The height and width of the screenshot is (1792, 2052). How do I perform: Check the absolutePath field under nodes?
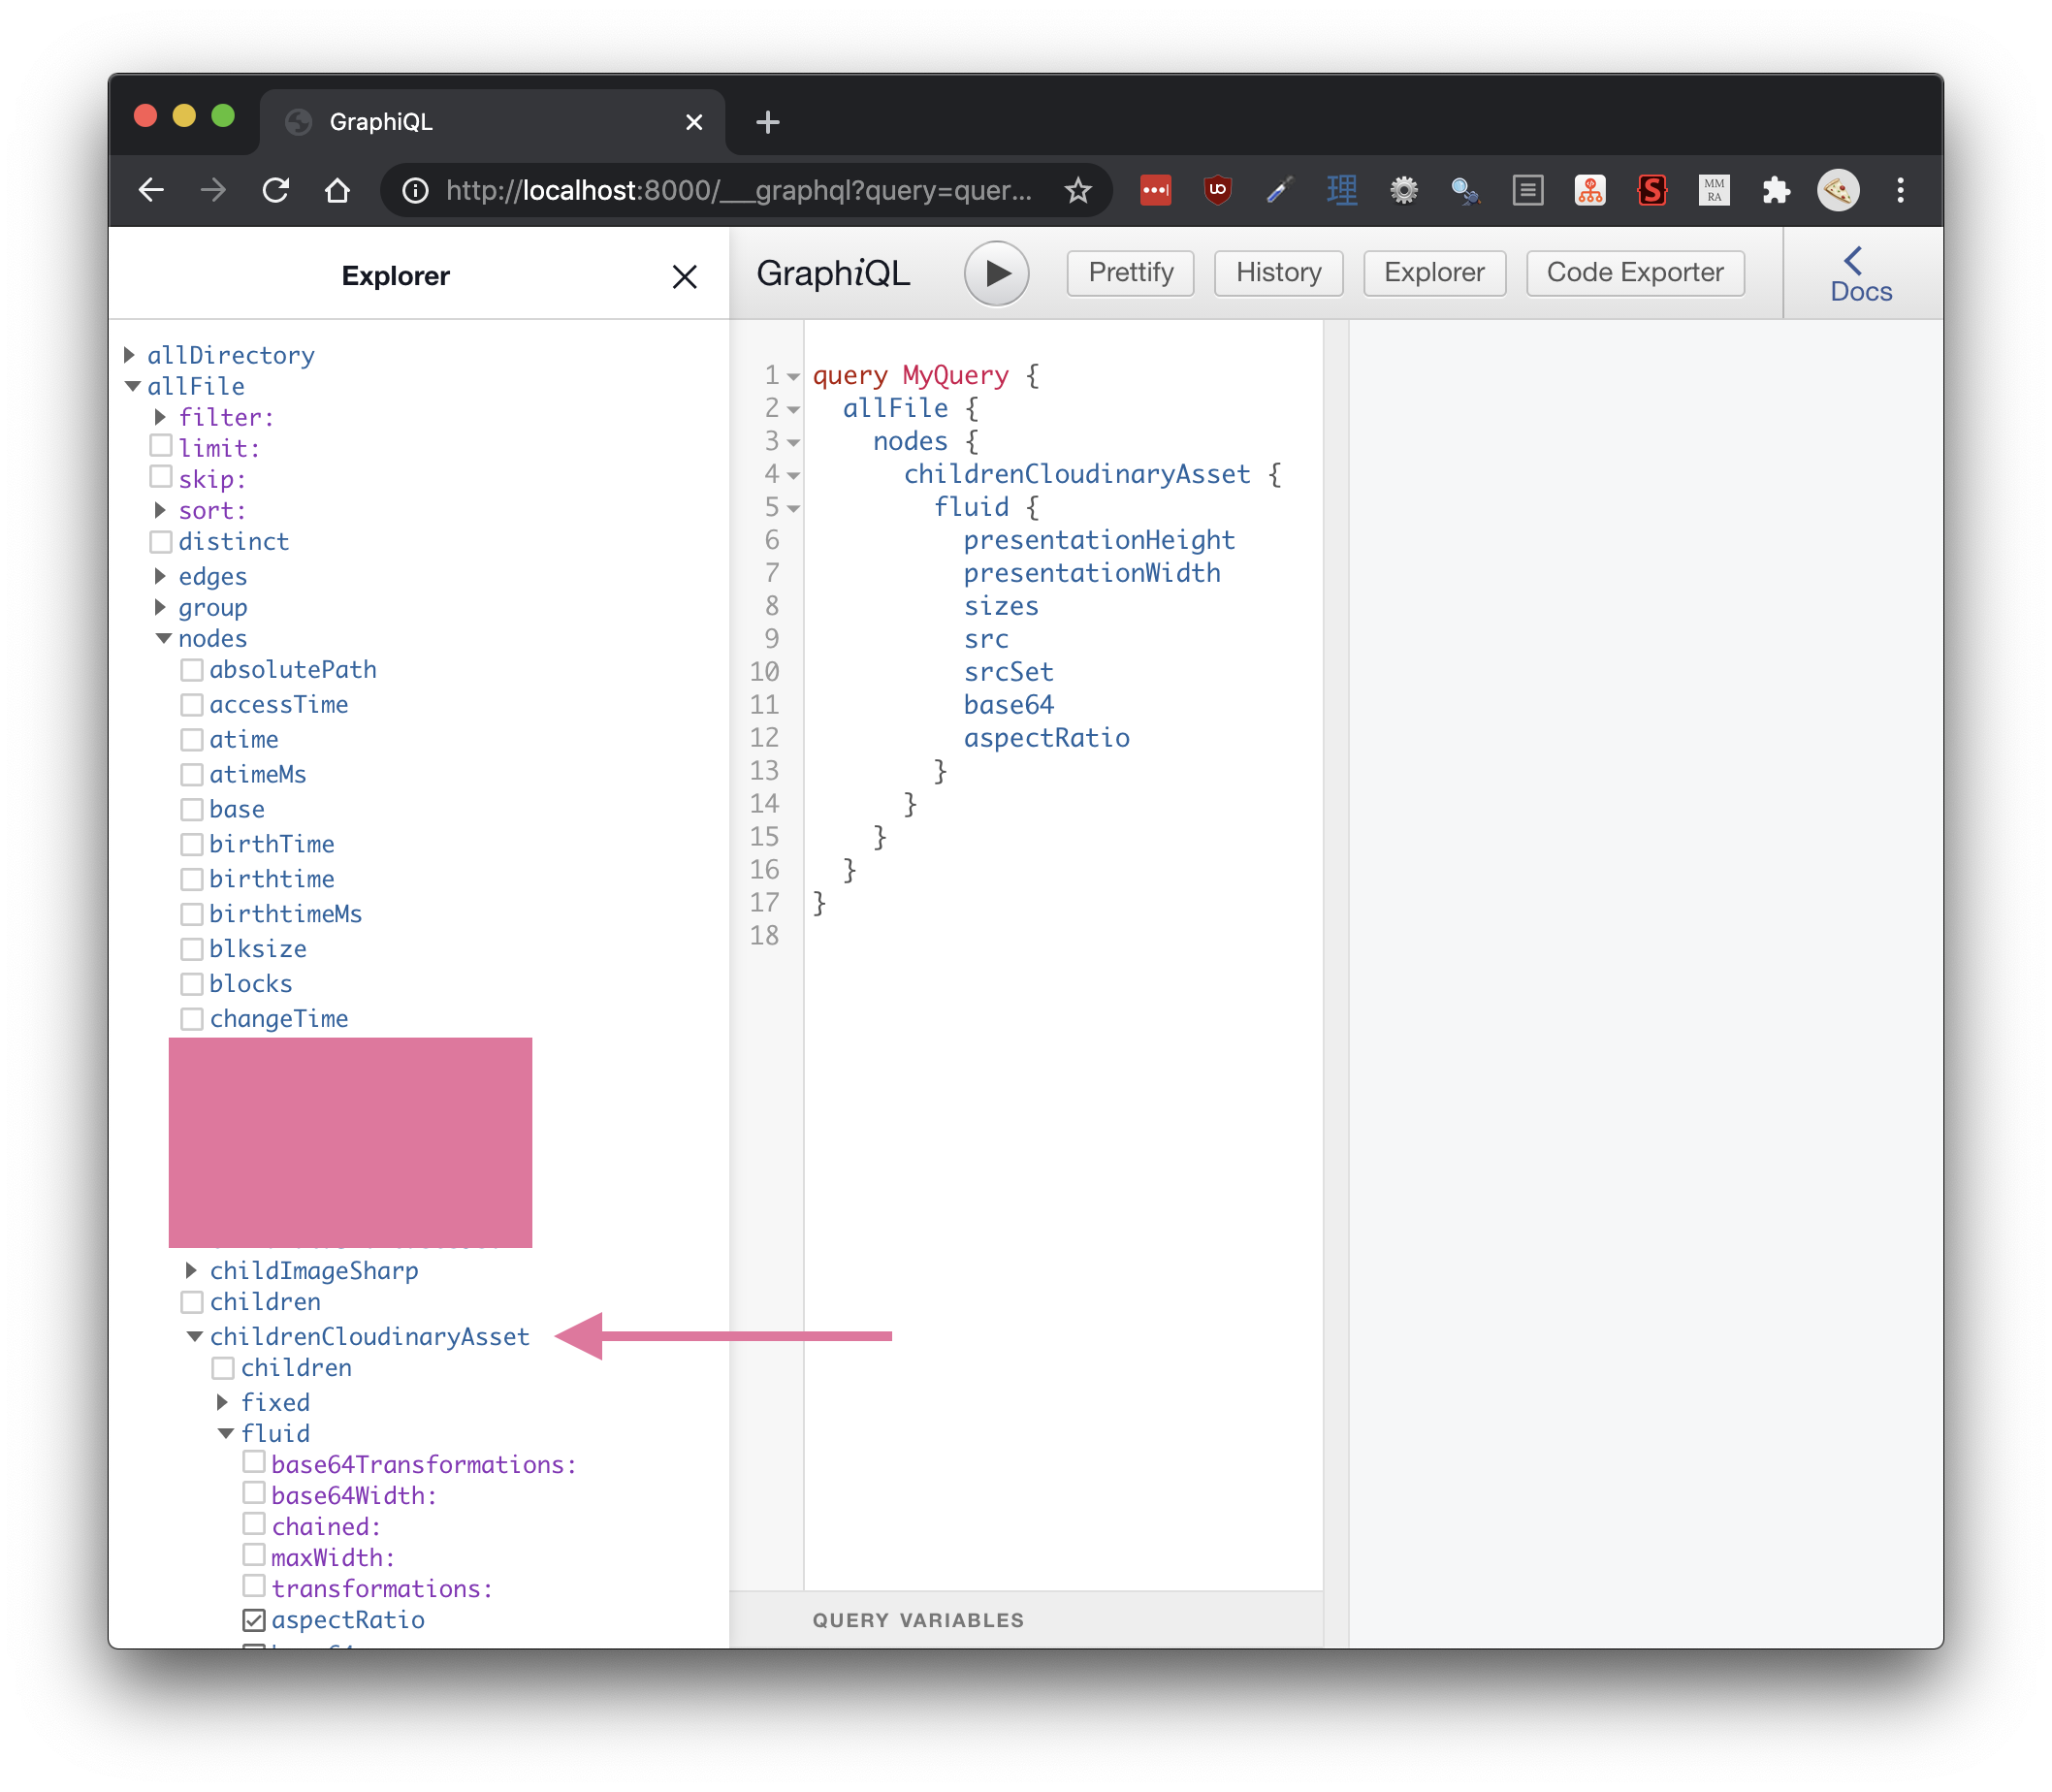click(192, 669)
